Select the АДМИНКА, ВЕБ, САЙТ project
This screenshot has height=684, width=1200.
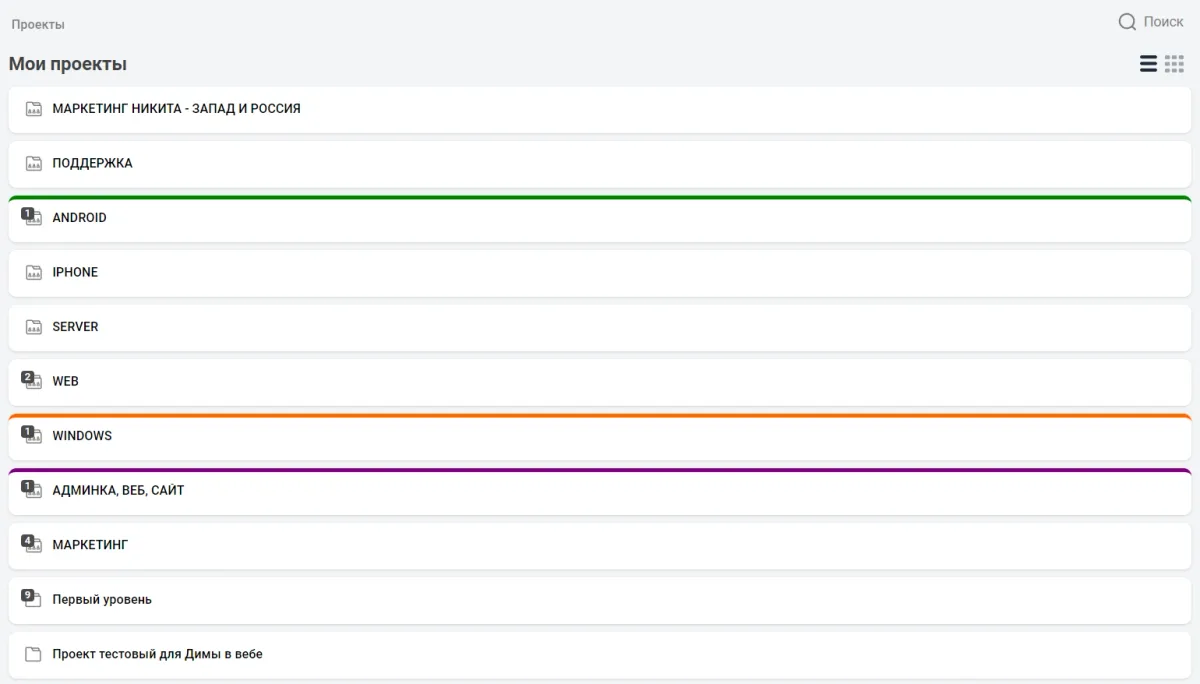click(x=118, y=491)
